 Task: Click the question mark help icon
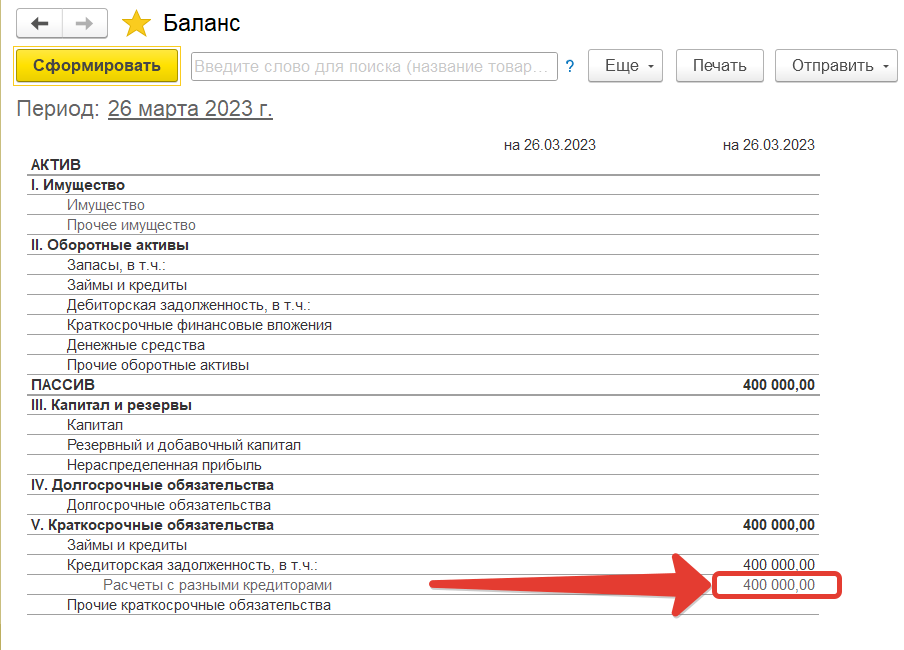[570, 67]
